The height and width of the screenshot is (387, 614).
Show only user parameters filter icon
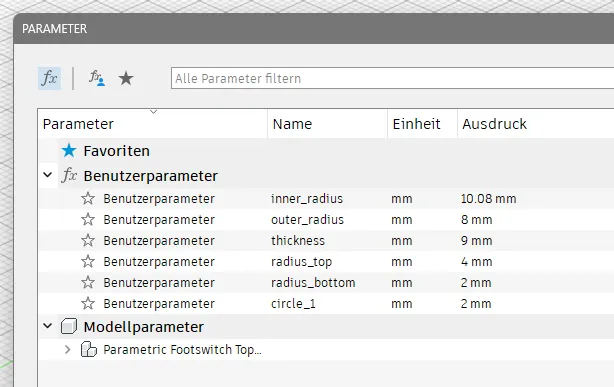[x=97, y=78]
